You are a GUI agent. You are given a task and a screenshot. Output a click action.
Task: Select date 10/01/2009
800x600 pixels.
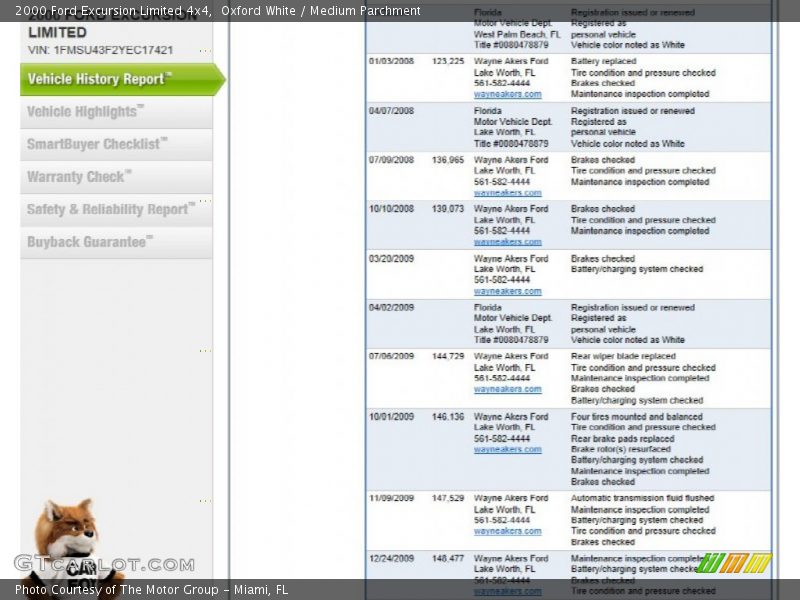pos(391,417)
